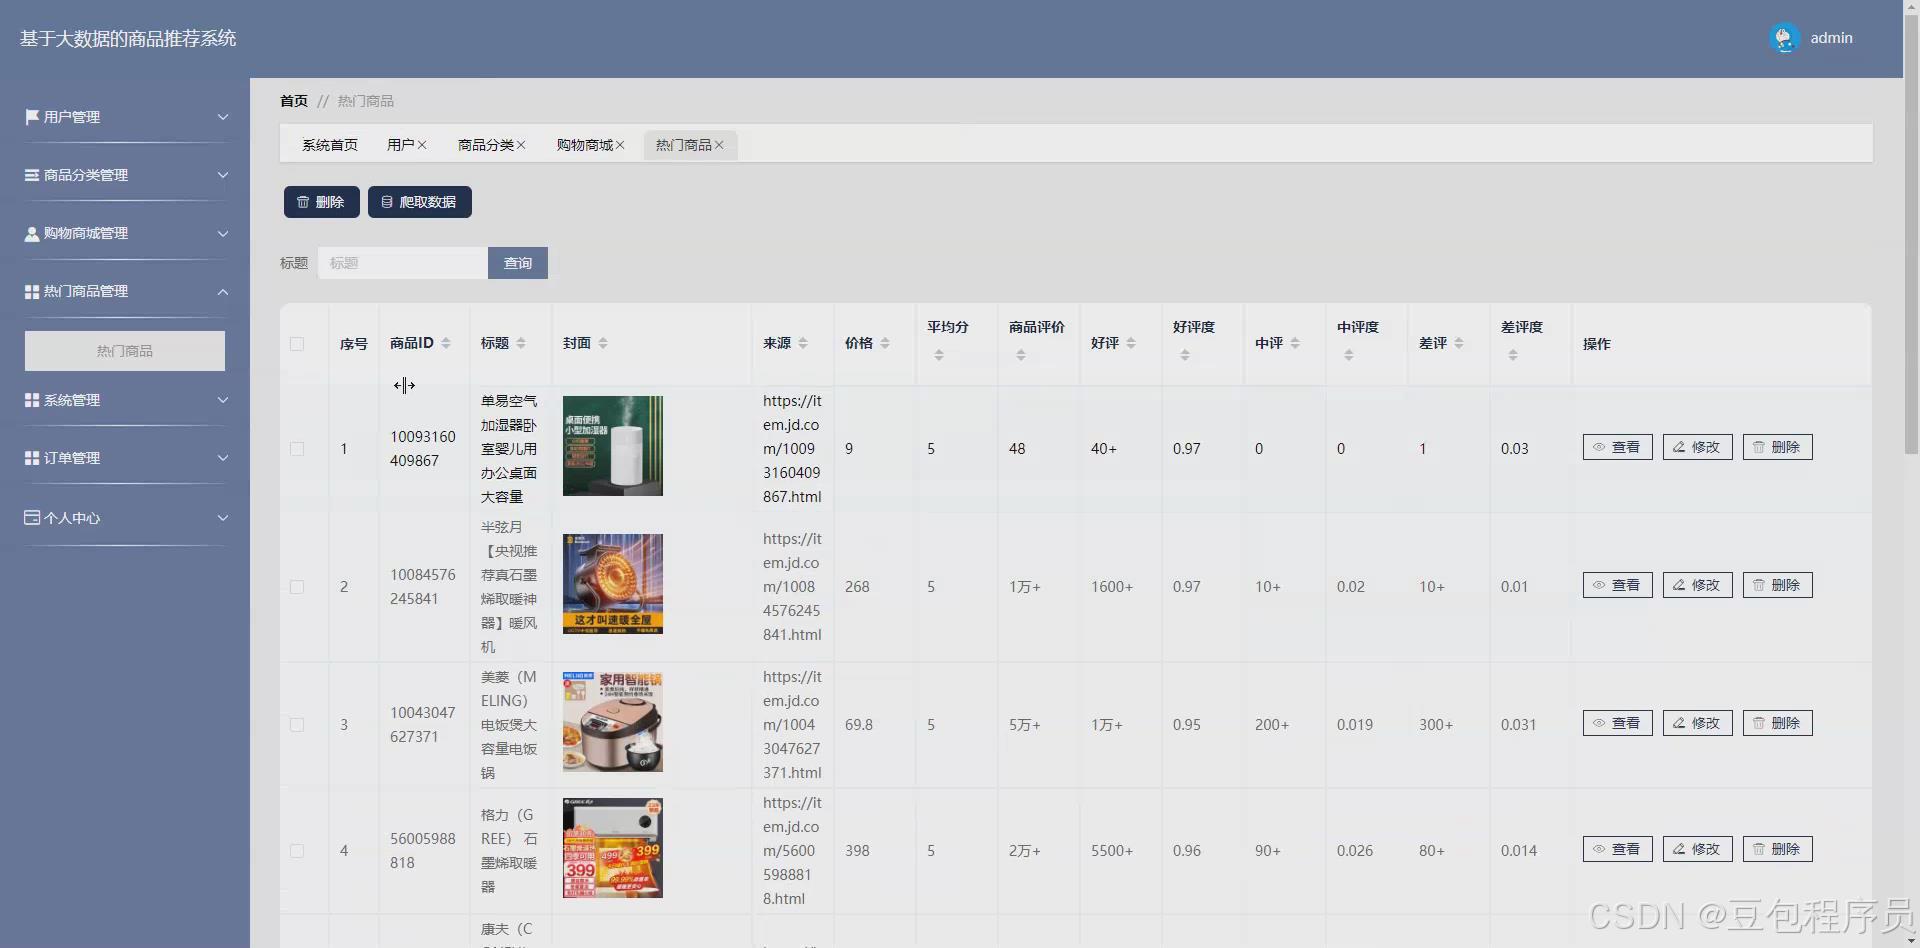1920x948 pixels.
Task: Click the card icon beside 个人中心
Action: coord(32,518)
